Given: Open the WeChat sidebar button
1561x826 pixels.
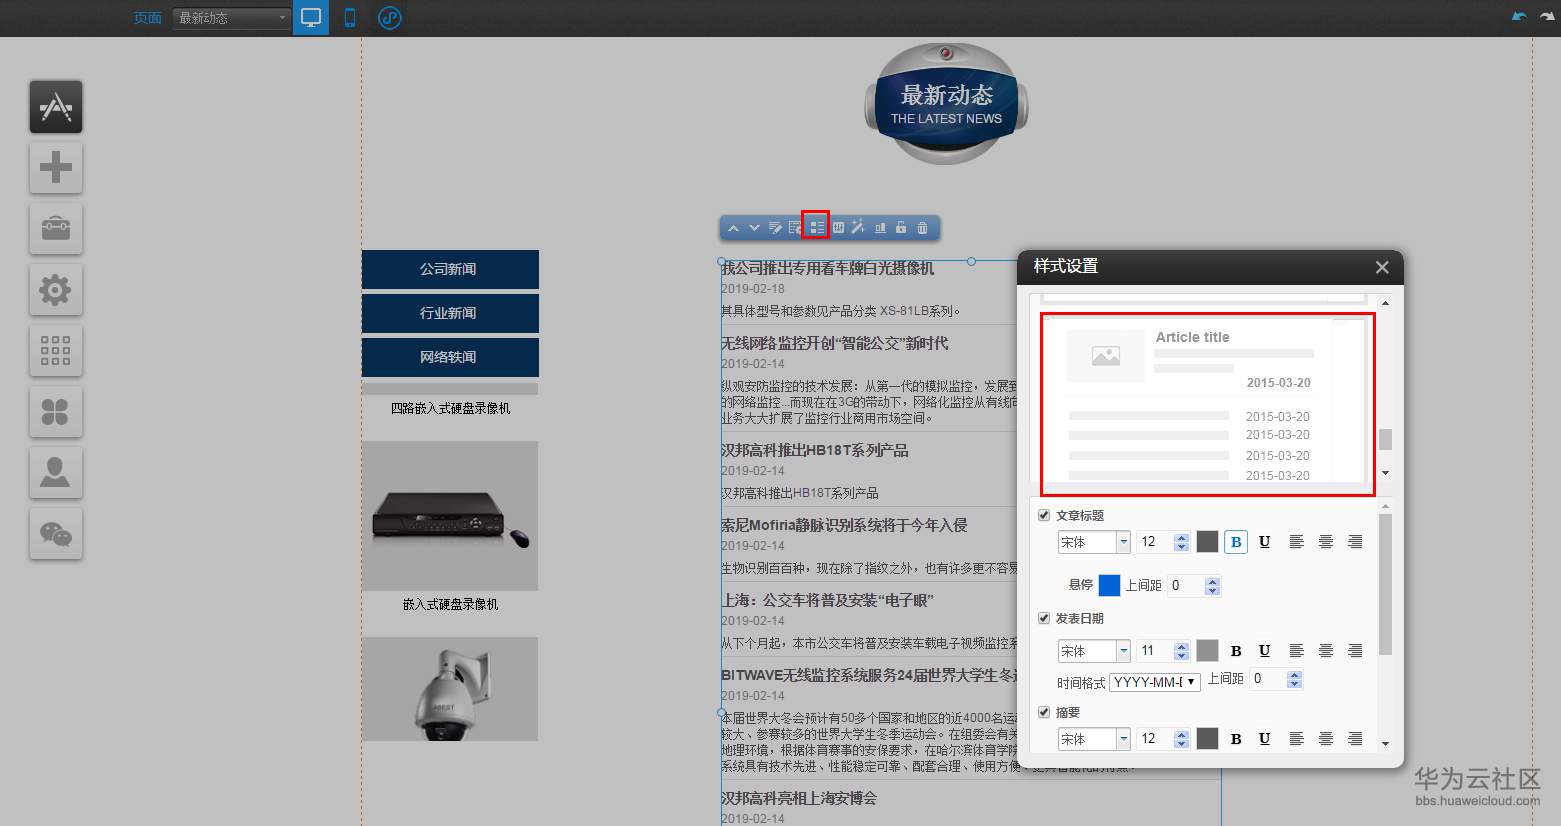Looking at the screenshot, I should [x=56, y=533].
